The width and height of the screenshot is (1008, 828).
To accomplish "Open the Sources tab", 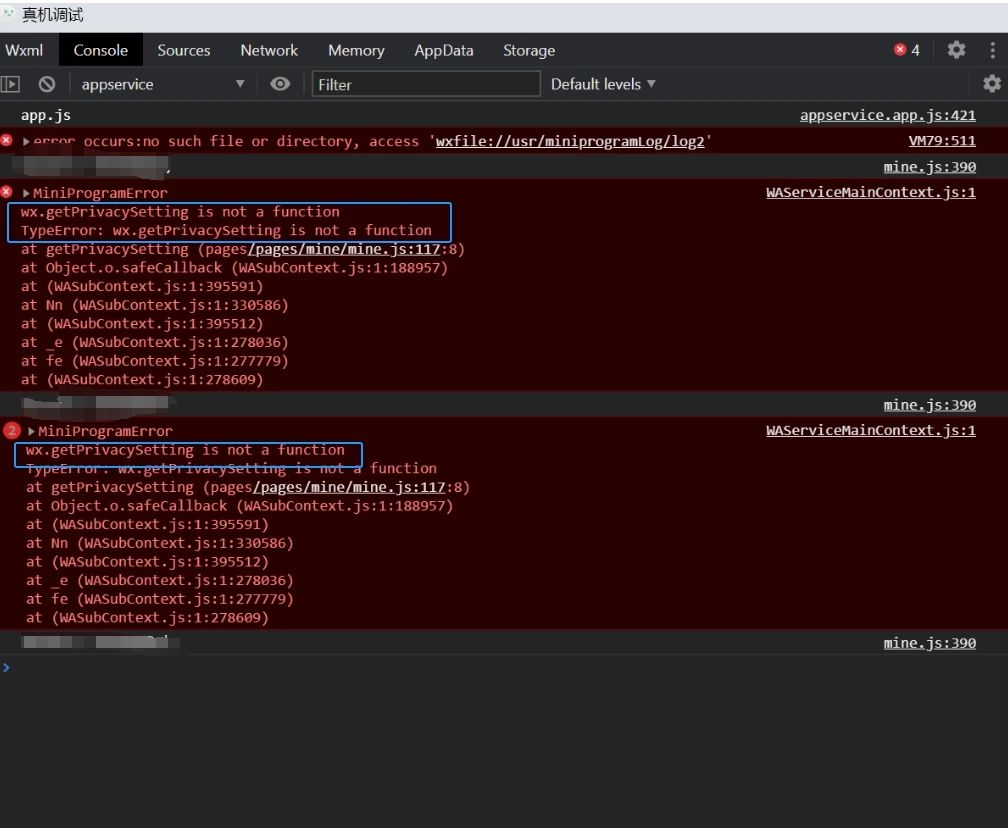I will pyautogui.click(x=184, y=50).
